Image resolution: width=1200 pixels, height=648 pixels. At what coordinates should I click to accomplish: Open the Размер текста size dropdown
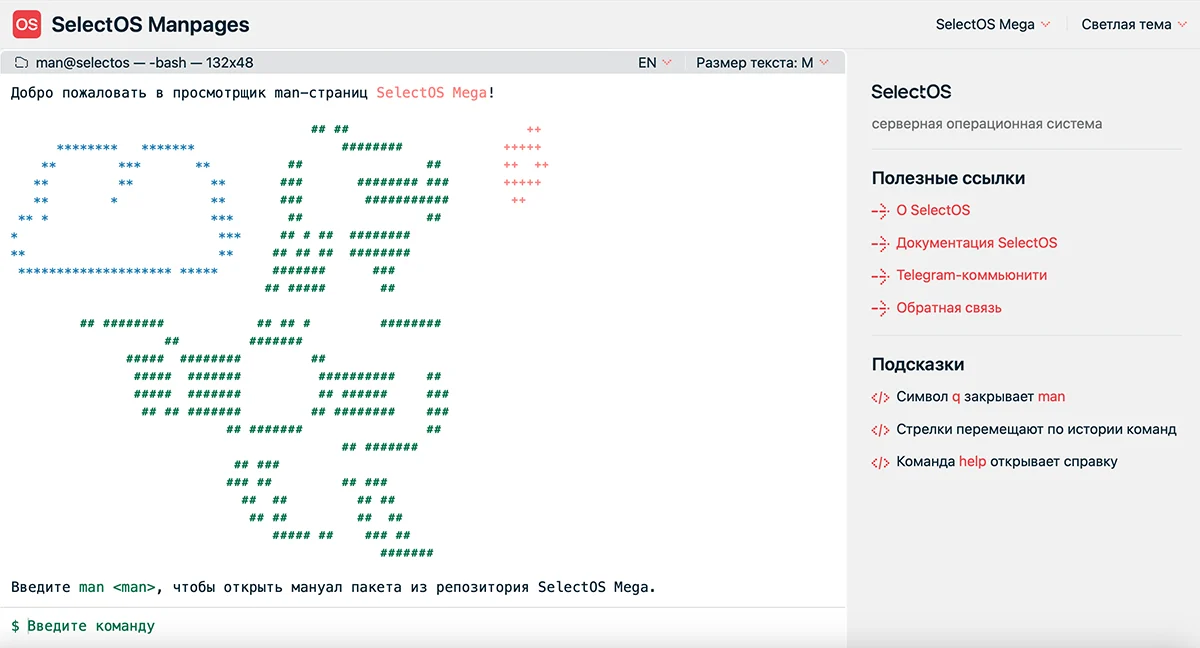pyautogui.click(x=762, y=63)
